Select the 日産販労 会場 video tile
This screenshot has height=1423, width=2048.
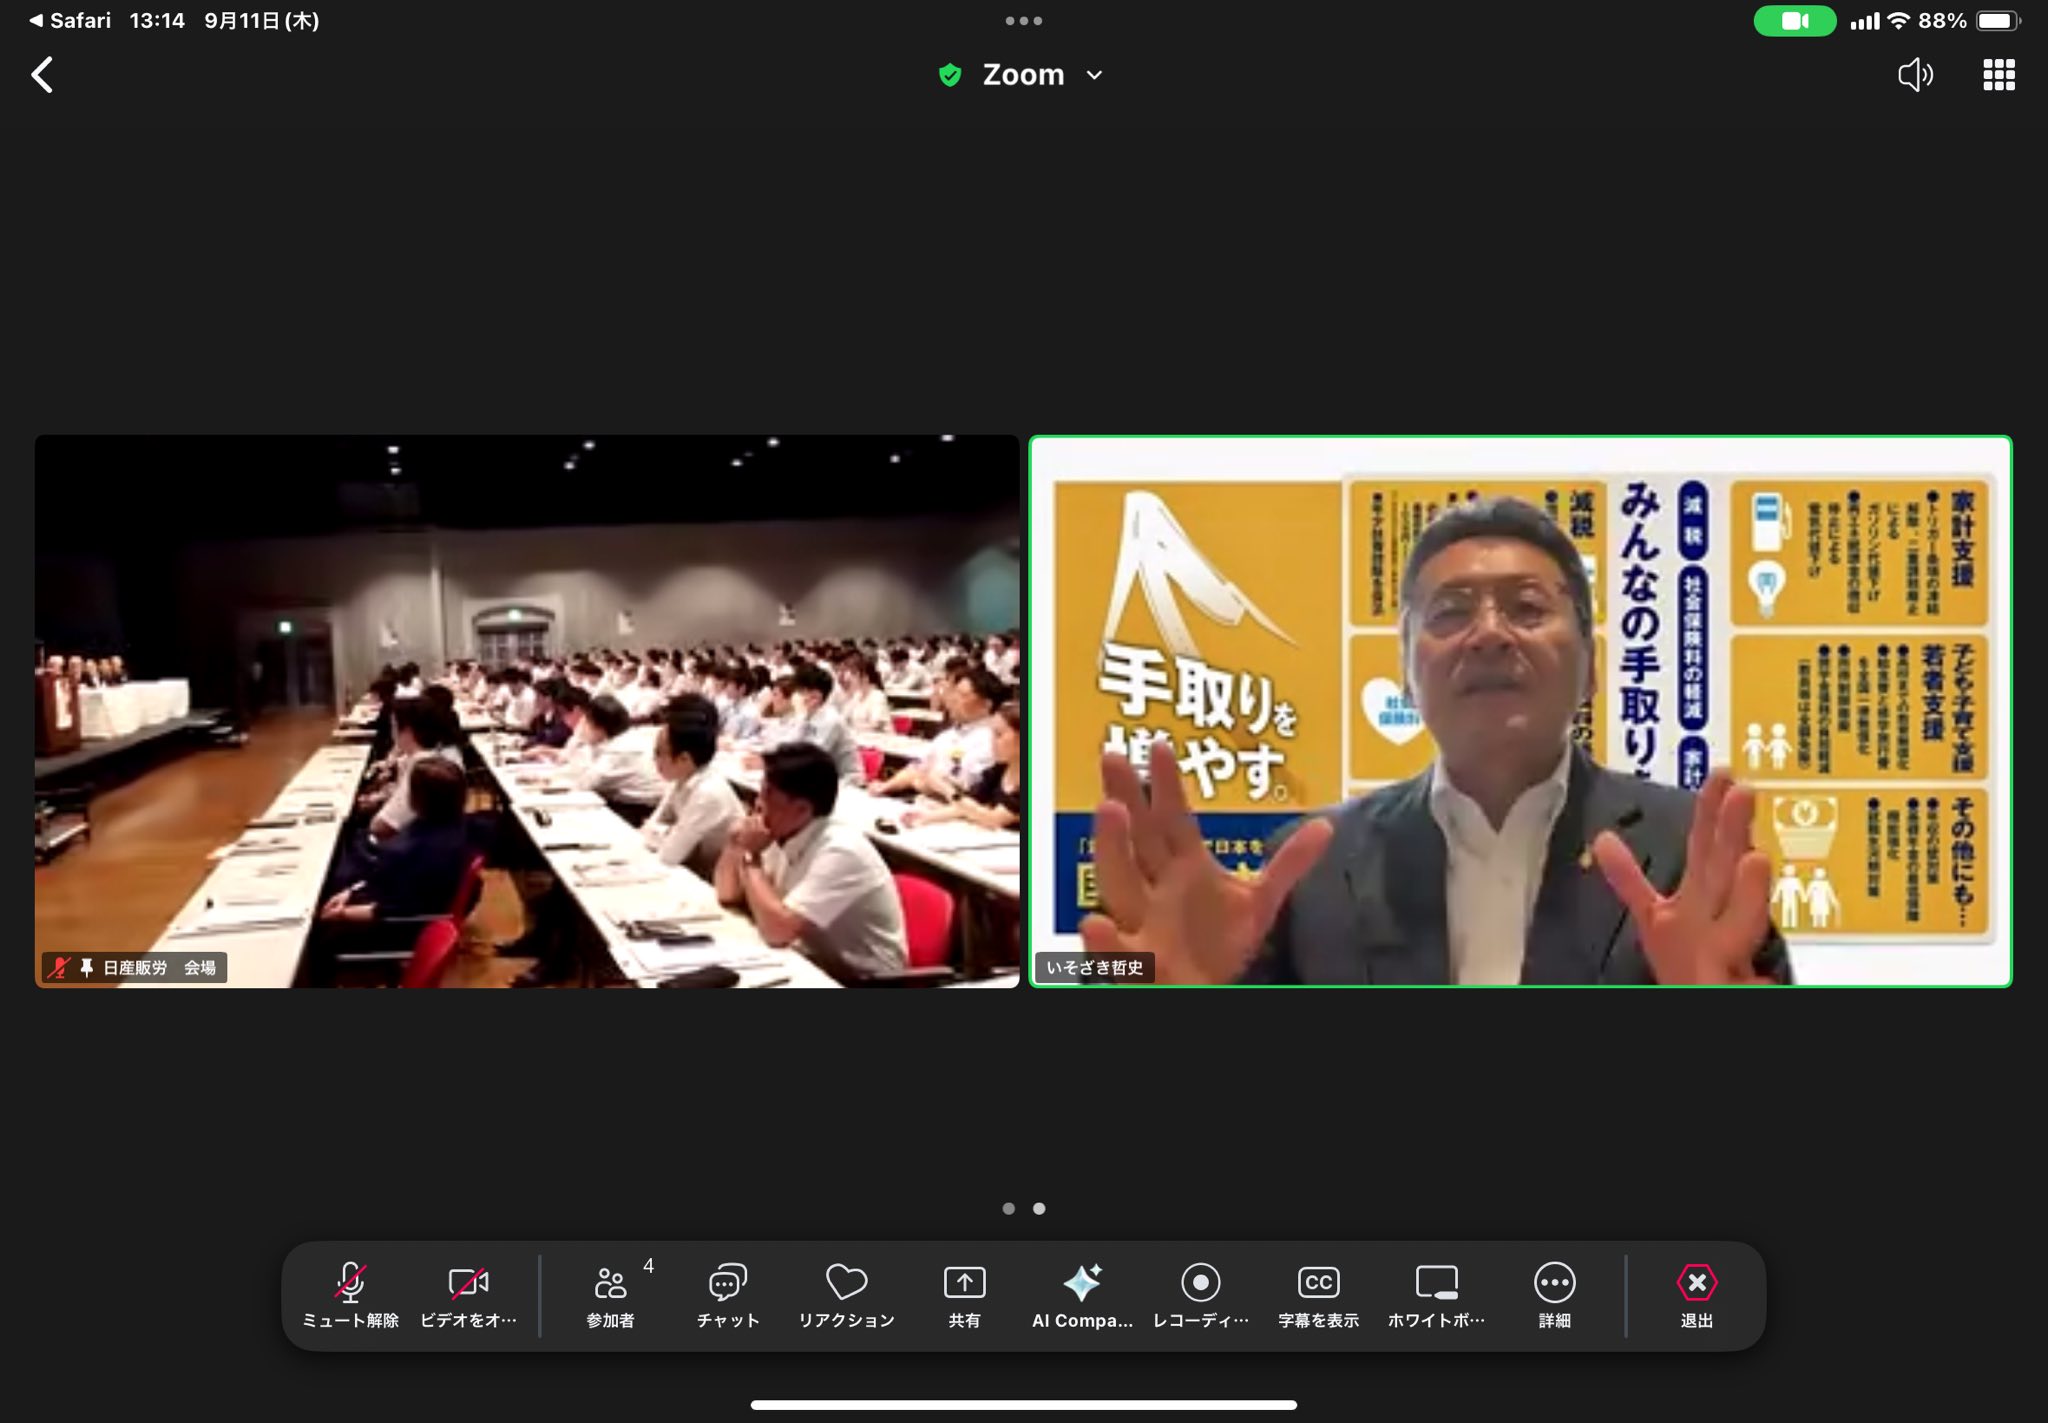[527, 711]
